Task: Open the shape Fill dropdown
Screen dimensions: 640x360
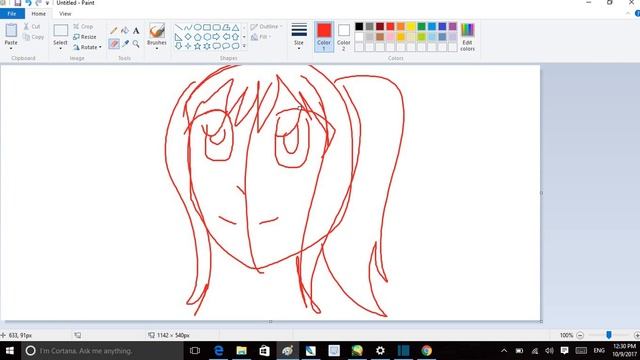Action: click(x=261, y=37)
